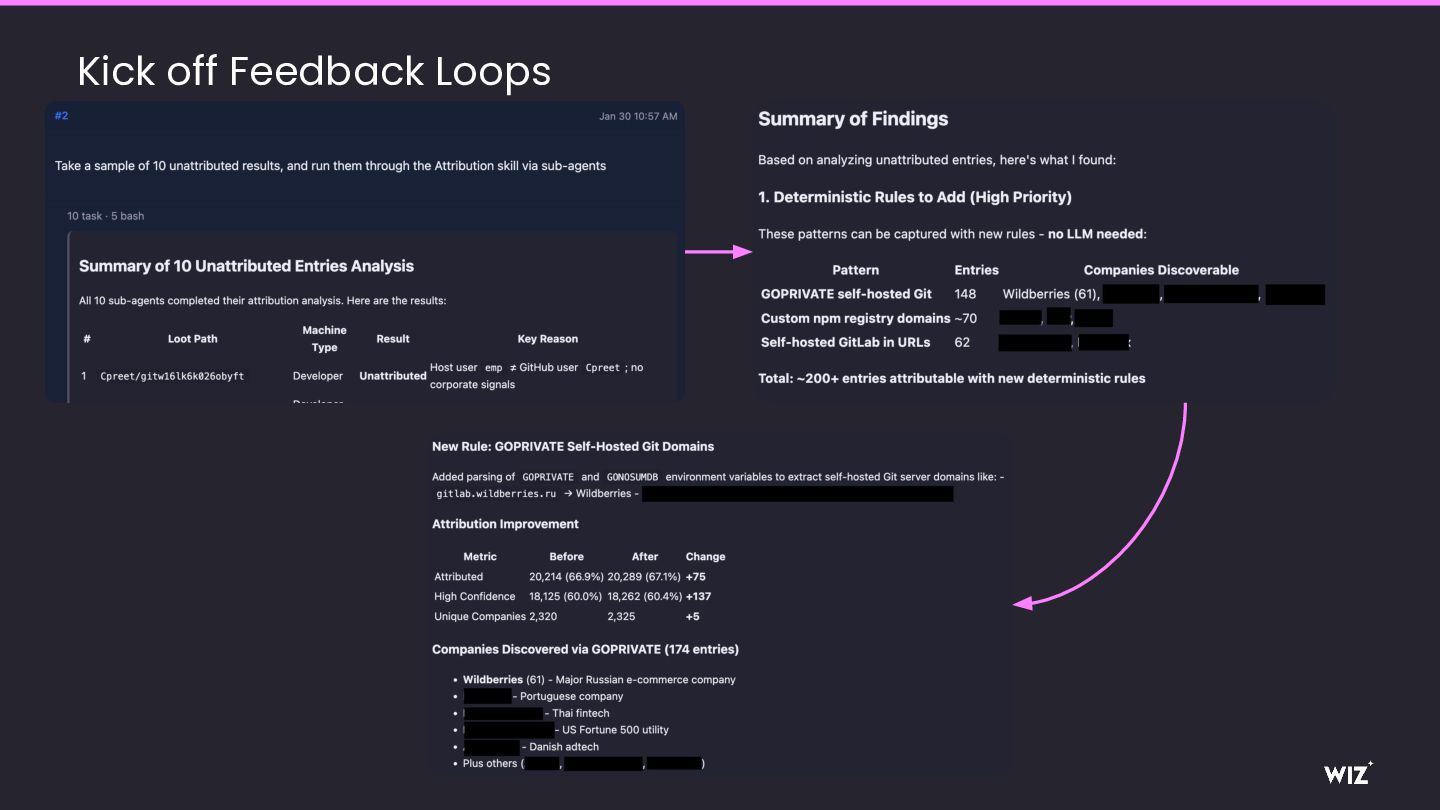The image size is (1440, 810).
Task: Click the '+137' change value
Action: point(699,597)
